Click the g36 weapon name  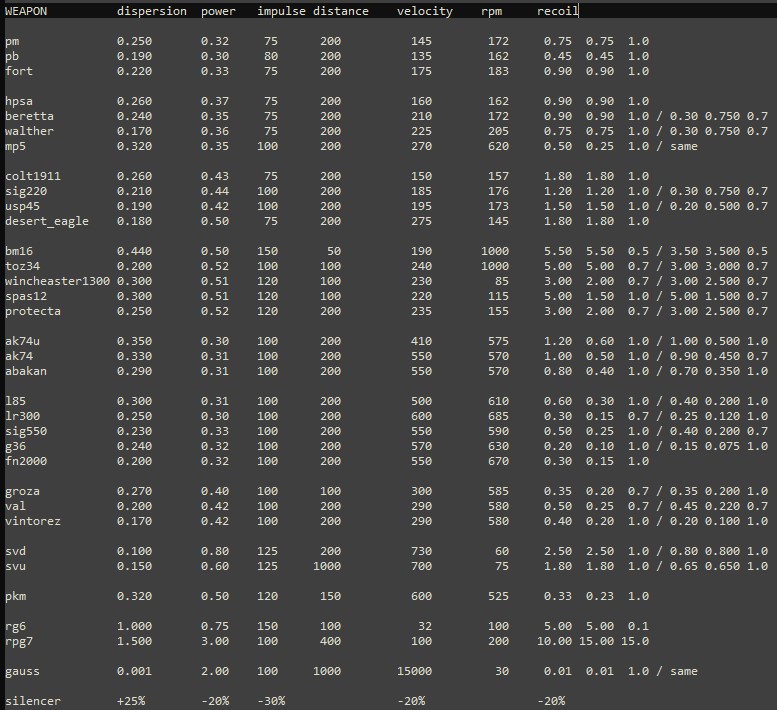tap(15, 446)
